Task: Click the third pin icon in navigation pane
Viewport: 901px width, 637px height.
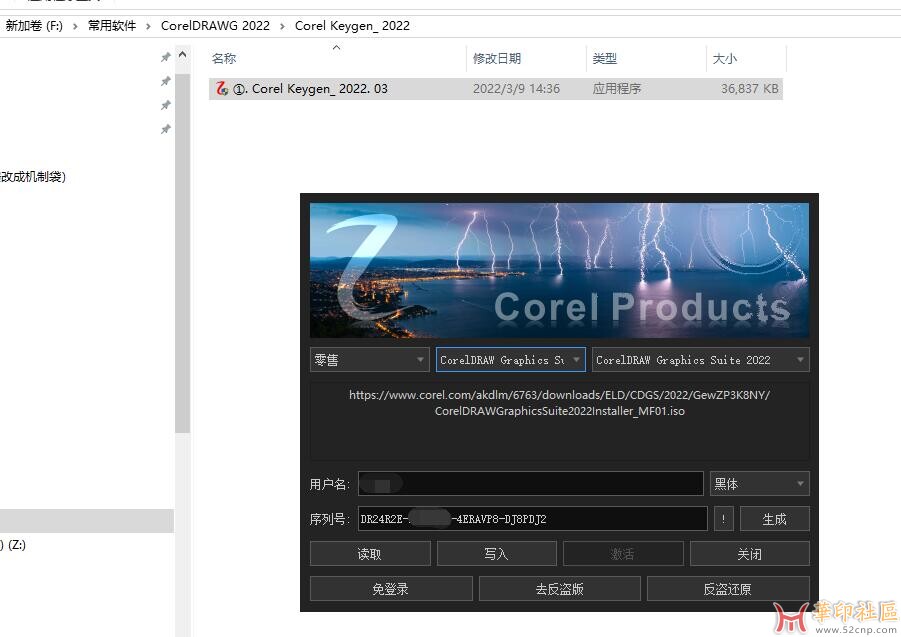Action: [165, 105]
